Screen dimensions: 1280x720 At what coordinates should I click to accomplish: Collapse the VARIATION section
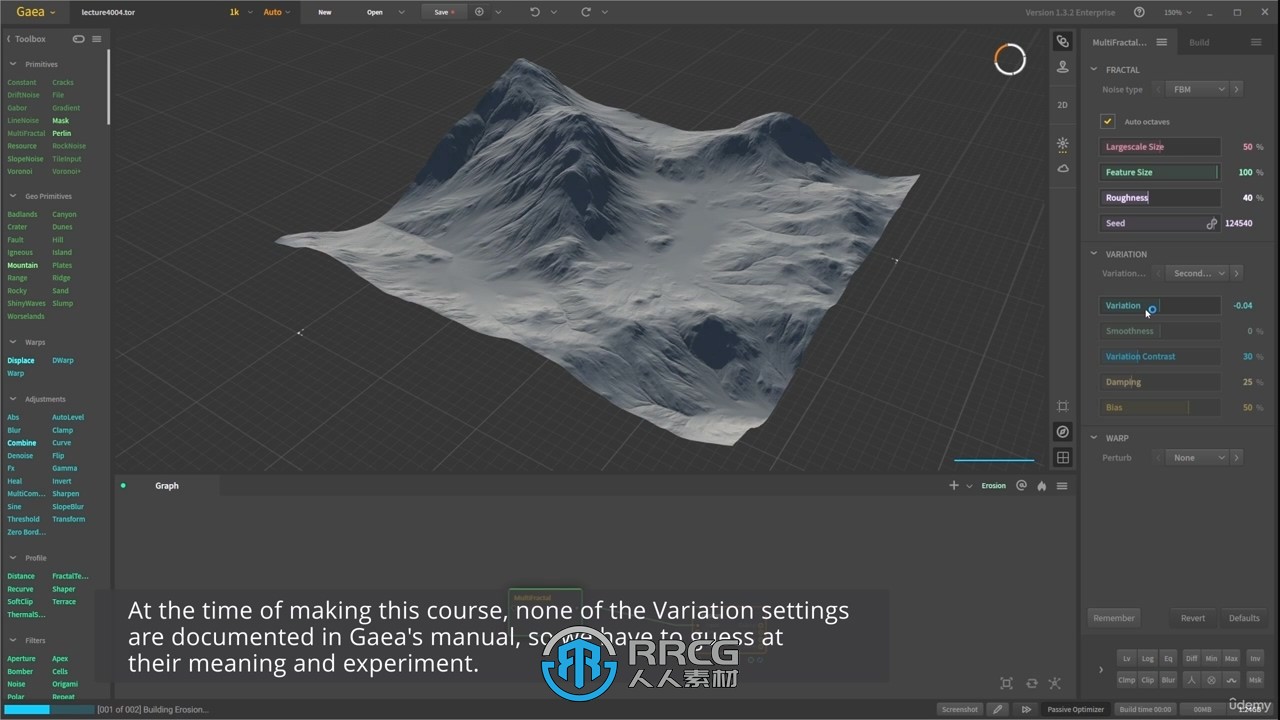click(1093, 254)
